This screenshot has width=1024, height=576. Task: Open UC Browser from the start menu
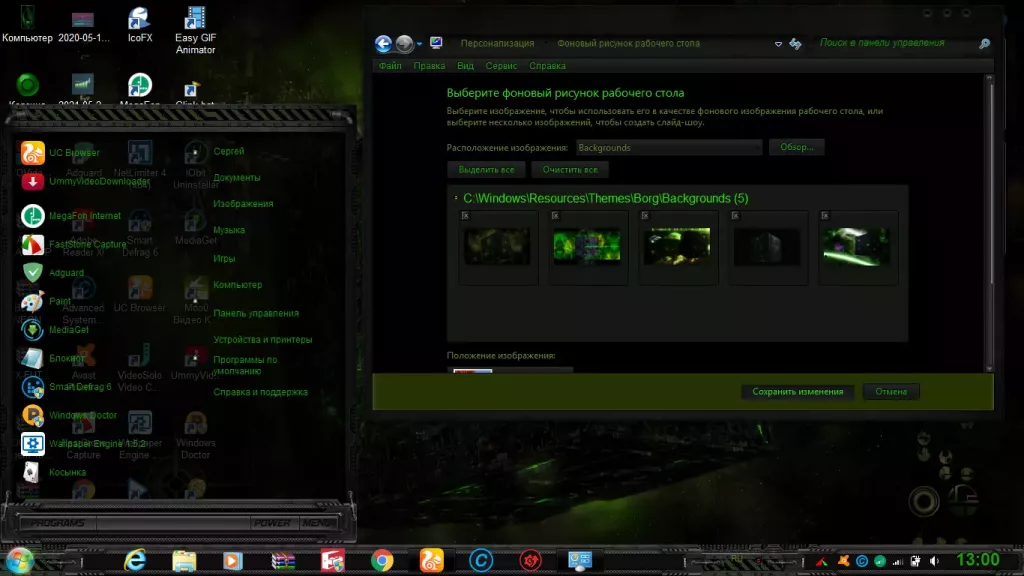tap(60, 153)
